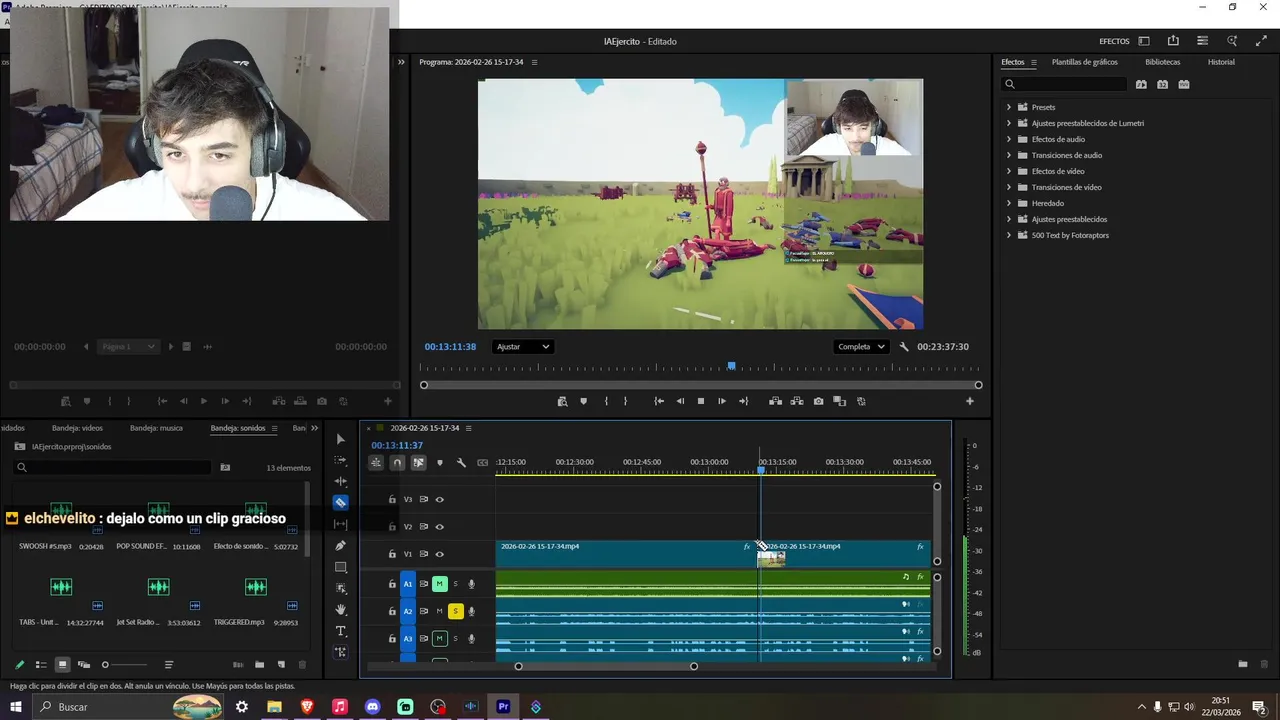Switch to Bandeja: musica tab

click(156, 428)
